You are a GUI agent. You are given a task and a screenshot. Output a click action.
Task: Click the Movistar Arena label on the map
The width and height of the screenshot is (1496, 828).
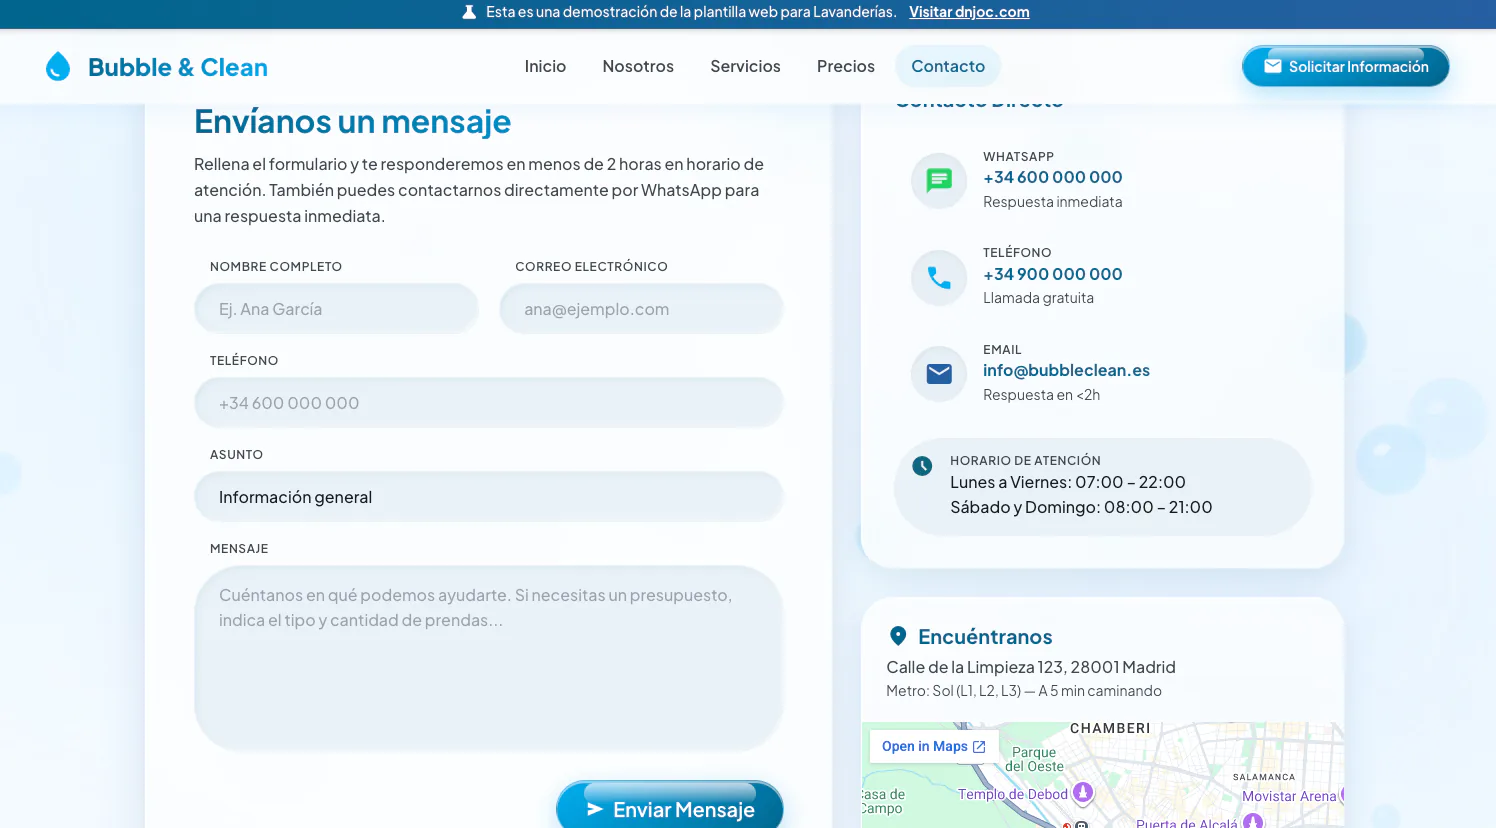1289,796
